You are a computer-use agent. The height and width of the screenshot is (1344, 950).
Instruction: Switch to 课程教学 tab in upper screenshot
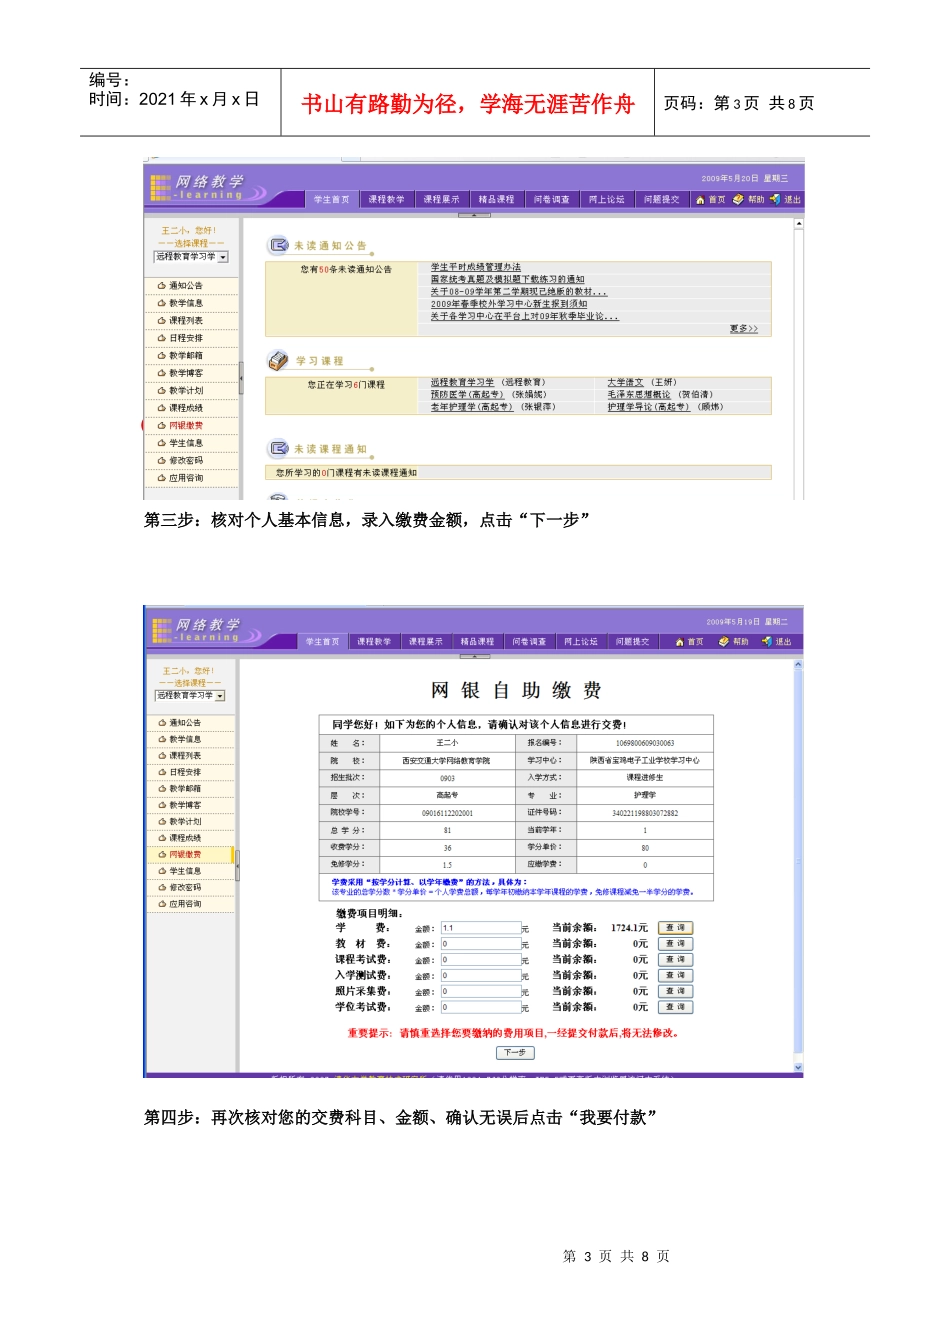[x=386, y=200]
